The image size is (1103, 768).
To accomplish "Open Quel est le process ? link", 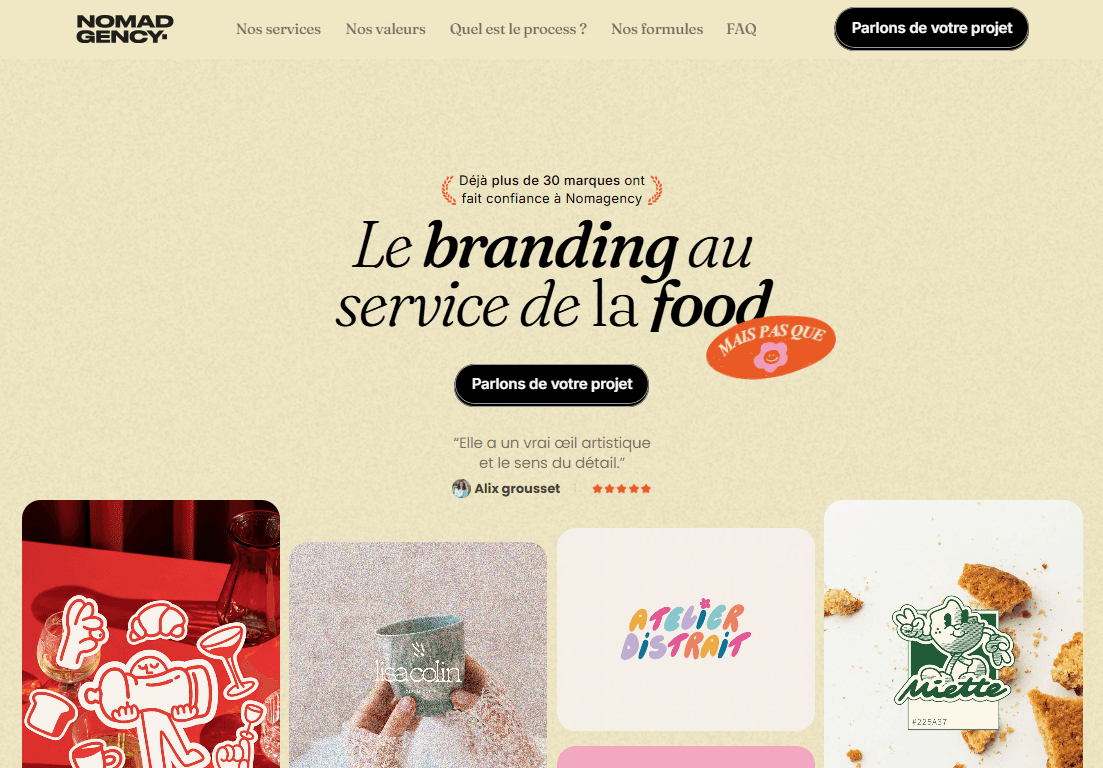I will point(518,29).
